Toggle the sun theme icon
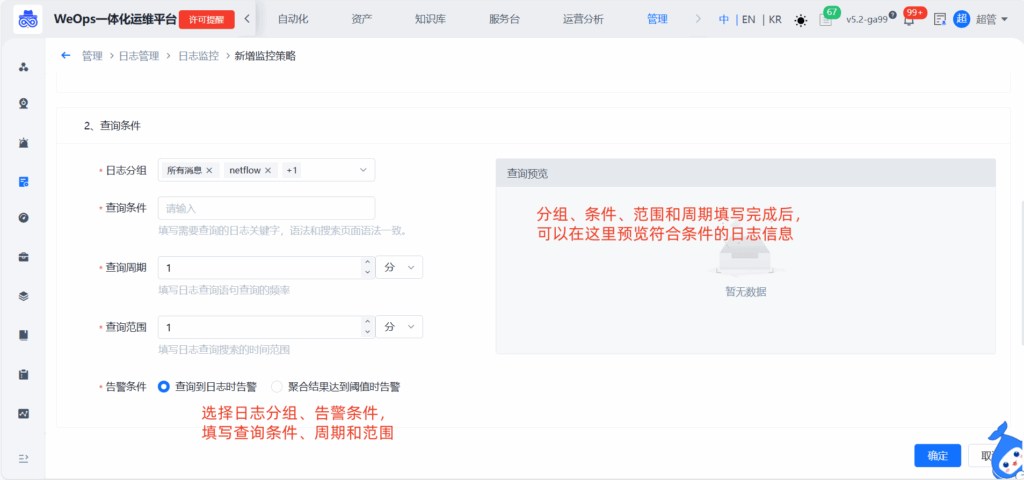Screen dimensions: 1024x480 pos(800,20)
